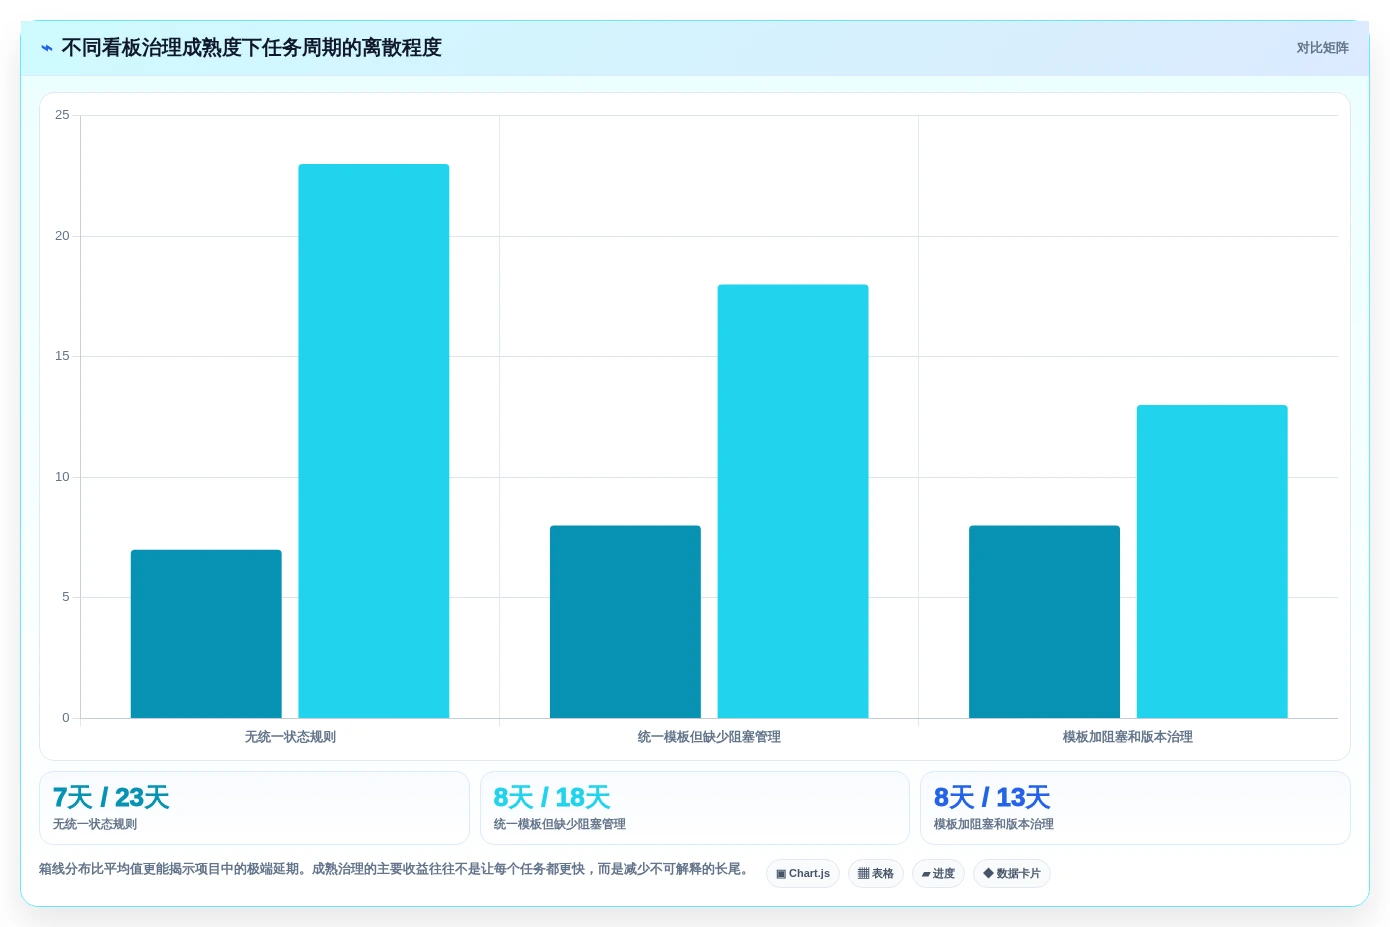Click the light cyan bar for 统一模板但缺少阻塞管理
Screen dimensions: 1390x927
click(793, 501)
